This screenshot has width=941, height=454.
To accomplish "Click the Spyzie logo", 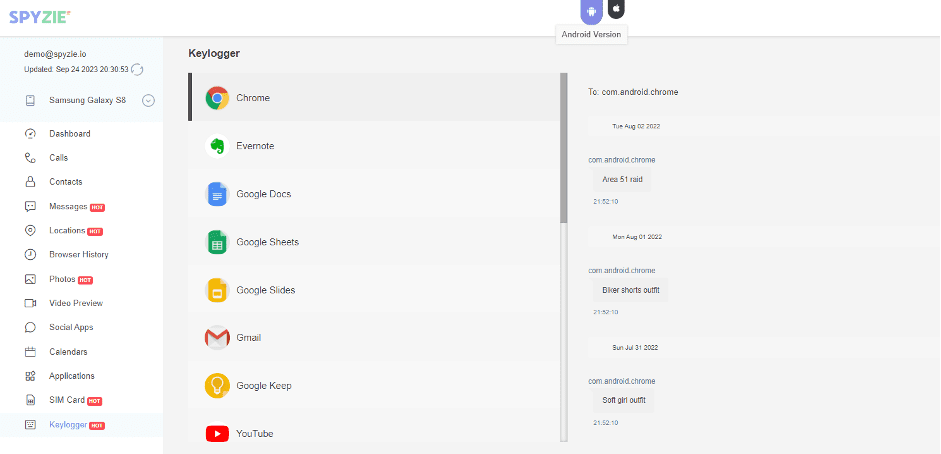I will point(40,17).
